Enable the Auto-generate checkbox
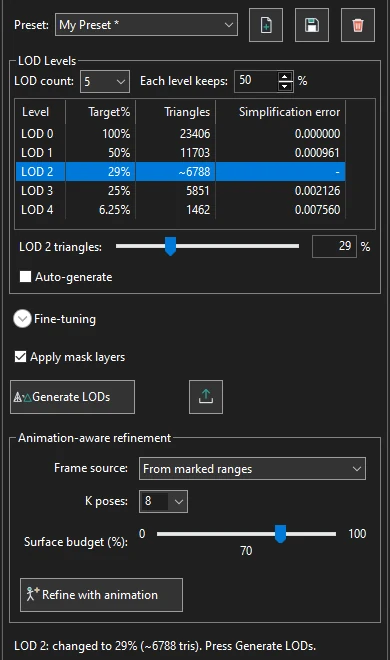This screenshot has width=390, height=660. point(25,277)
